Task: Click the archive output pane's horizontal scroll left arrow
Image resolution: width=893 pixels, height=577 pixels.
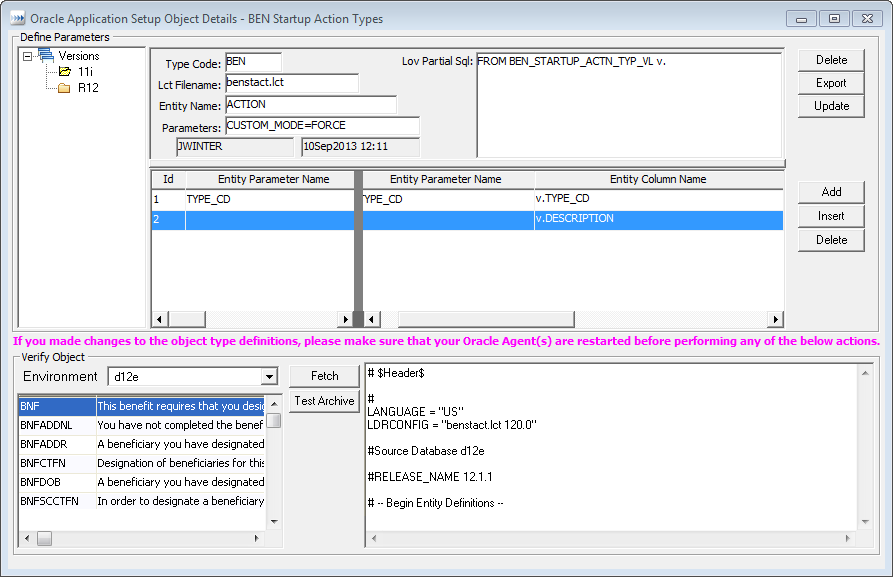Action: click(x=374, y=538)
